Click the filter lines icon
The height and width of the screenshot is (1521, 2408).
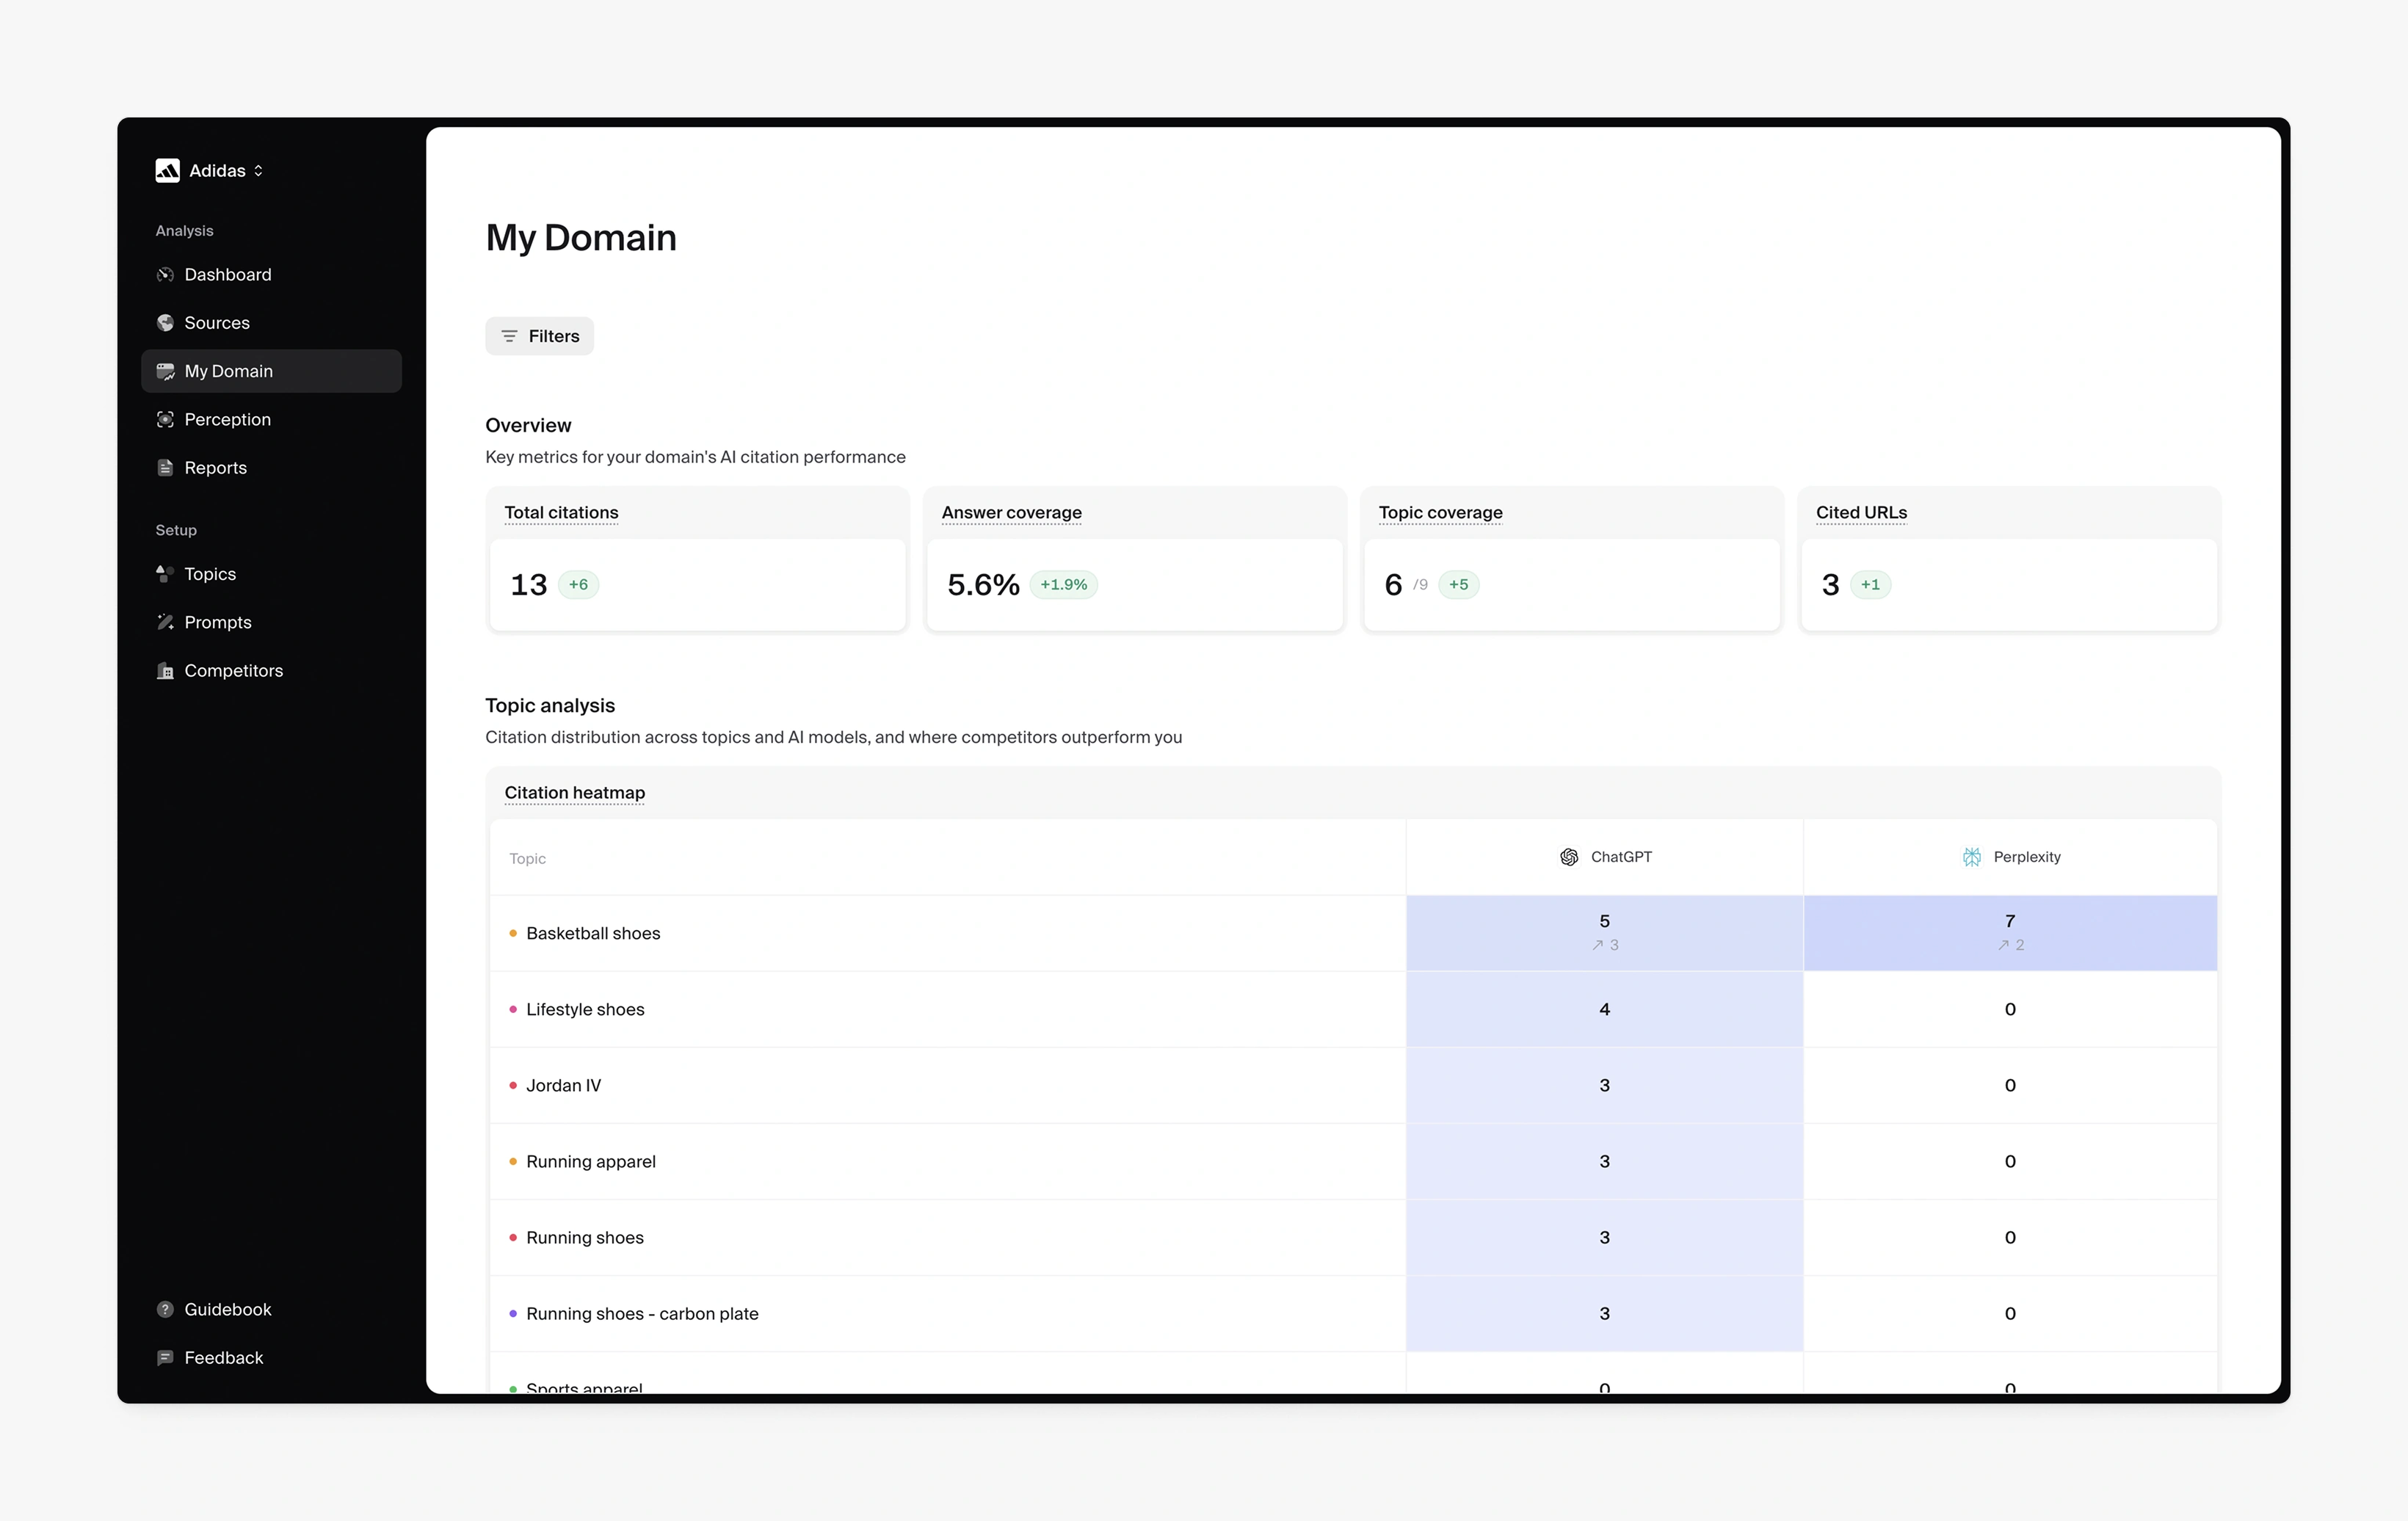click(x=509, y=336)
